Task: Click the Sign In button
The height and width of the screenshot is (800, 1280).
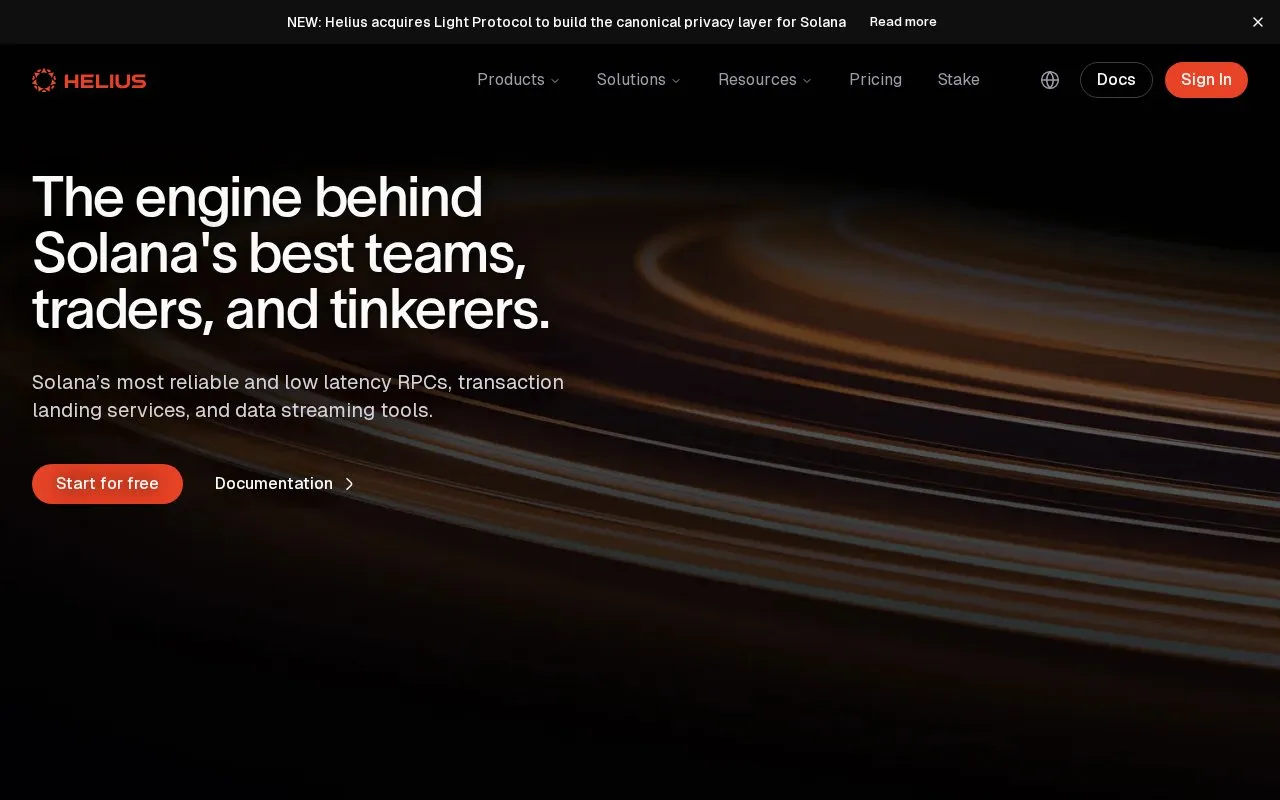Action: tap(1206, 80)
